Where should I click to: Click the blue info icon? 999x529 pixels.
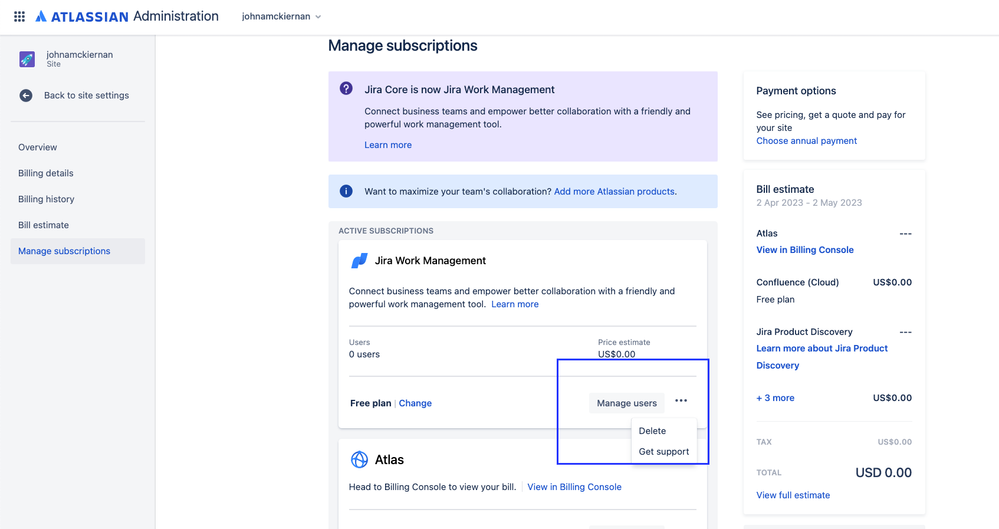346,191
